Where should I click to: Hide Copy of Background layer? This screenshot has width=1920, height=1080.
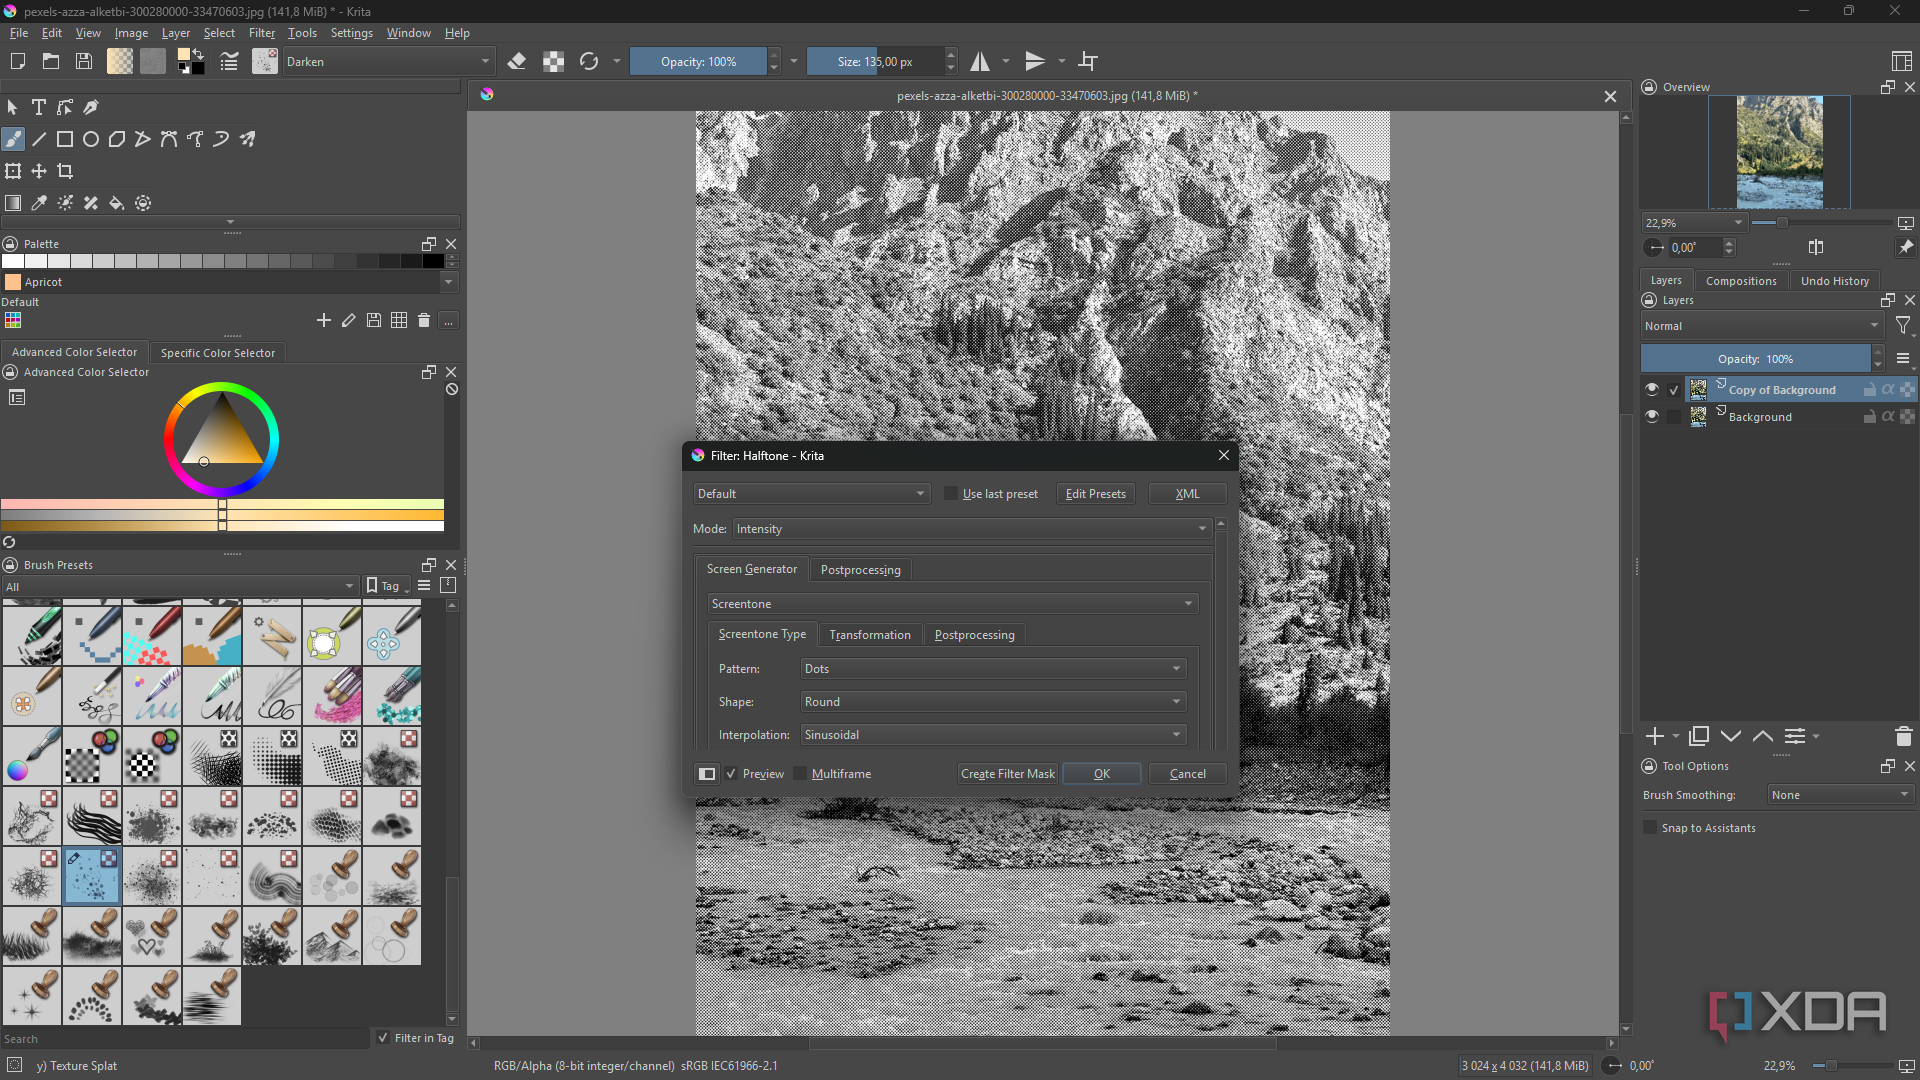[1652, 390]
